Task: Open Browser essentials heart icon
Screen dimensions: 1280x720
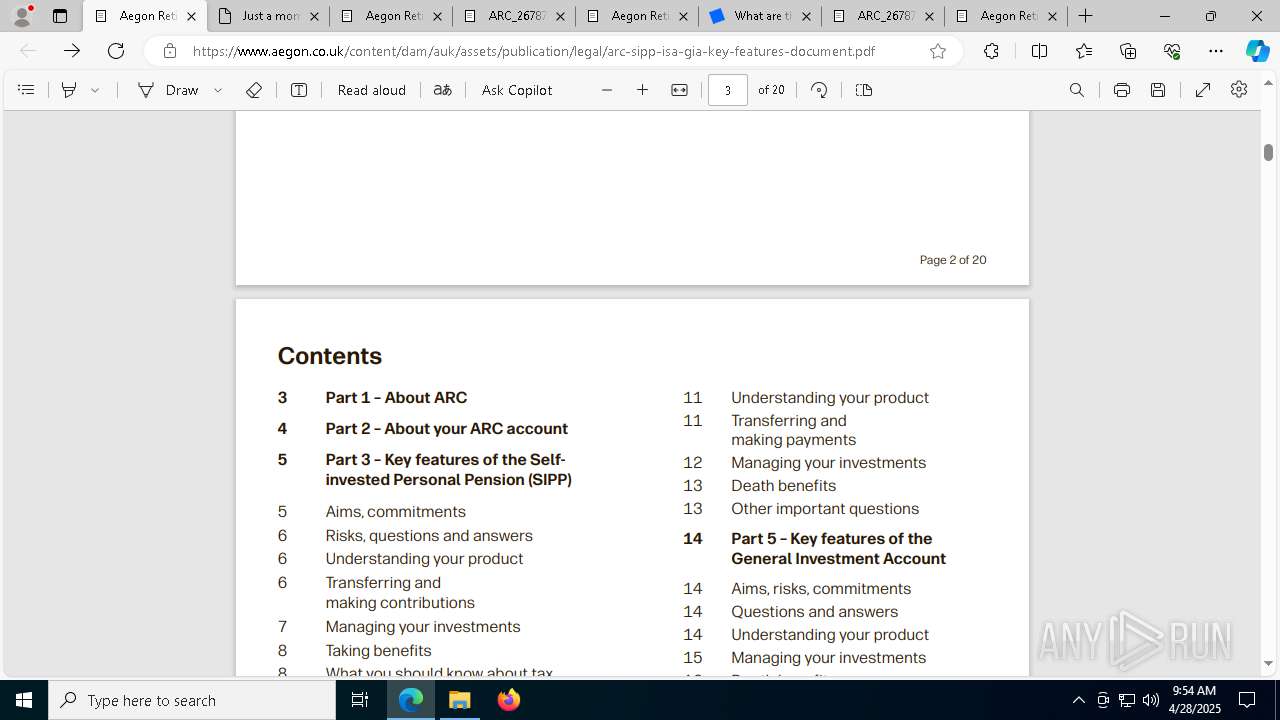Action: tap(1172, 51)
